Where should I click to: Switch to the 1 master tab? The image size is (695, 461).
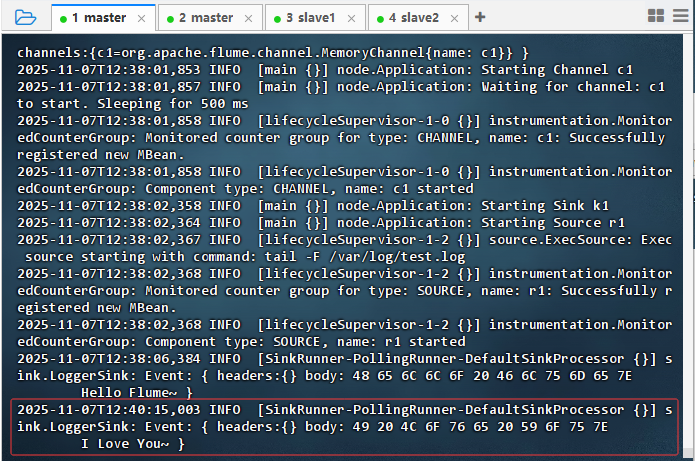coord(103,18)
